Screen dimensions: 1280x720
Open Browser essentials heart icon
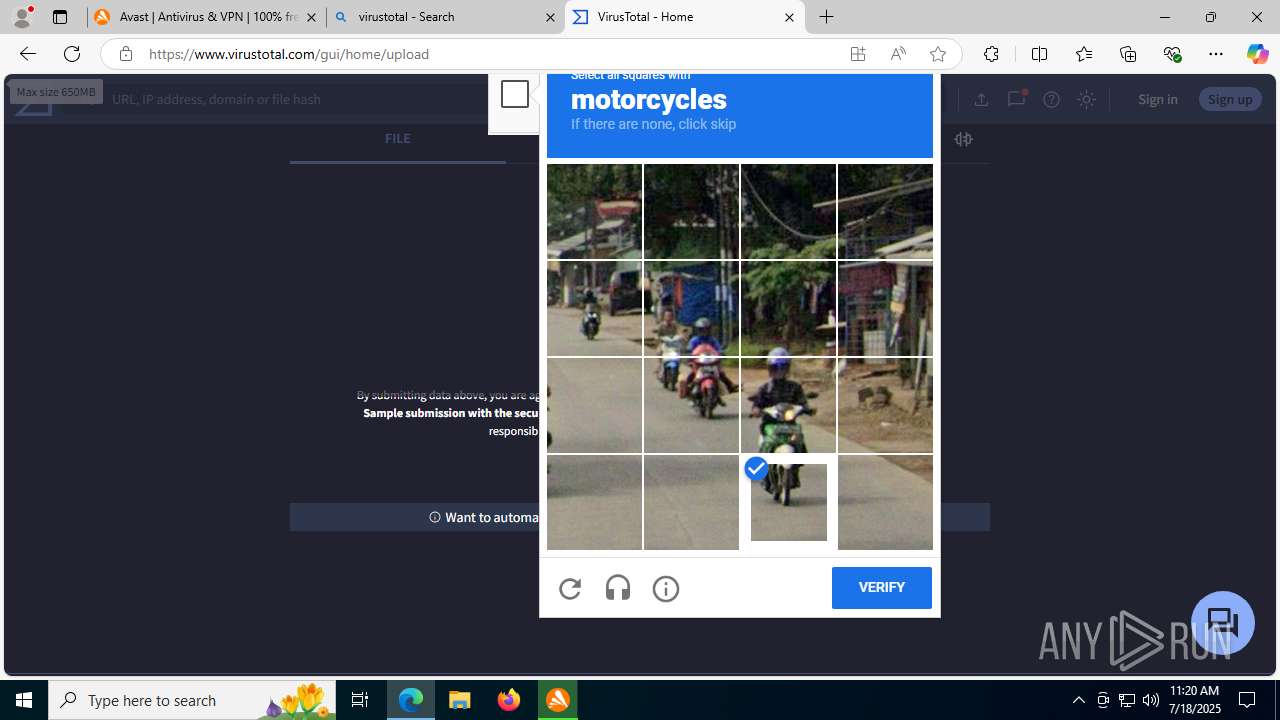click(1172, 54)
